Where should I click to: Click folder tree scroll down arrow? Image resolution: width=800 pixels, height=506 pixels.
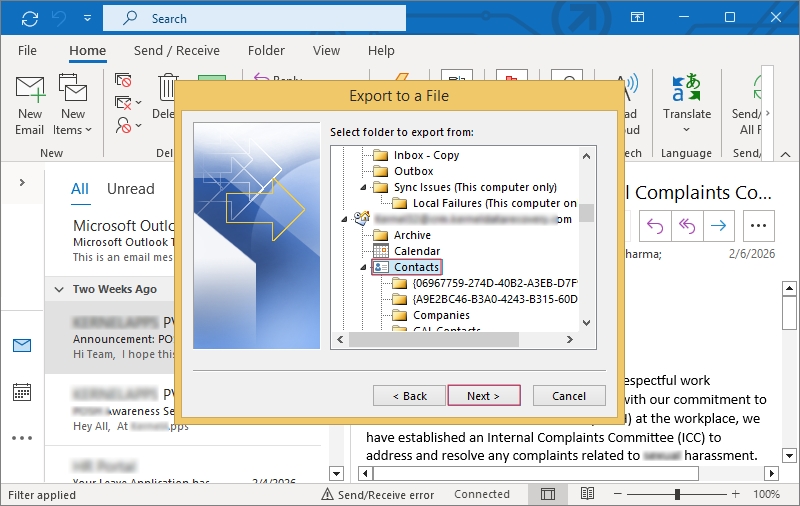(x=587, y=322)
